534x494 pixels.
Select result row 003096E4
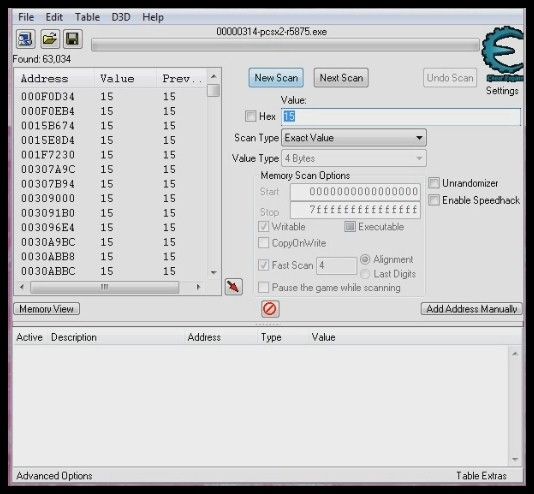[111, 227]
